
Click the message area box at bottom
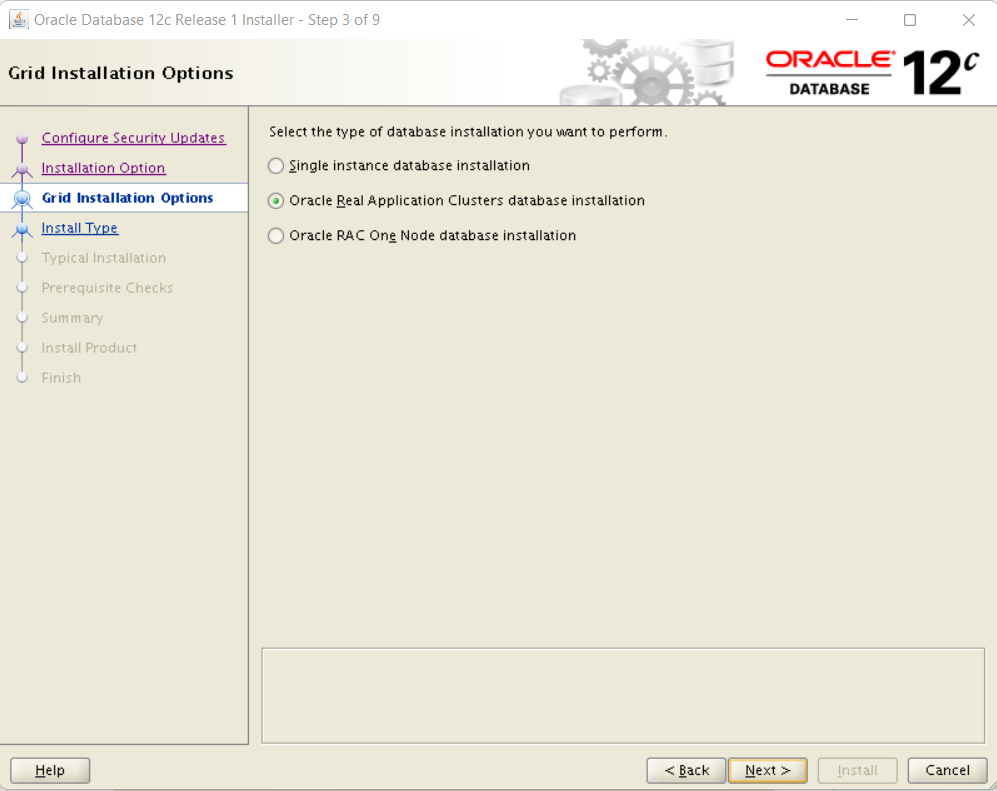(623, 696)
